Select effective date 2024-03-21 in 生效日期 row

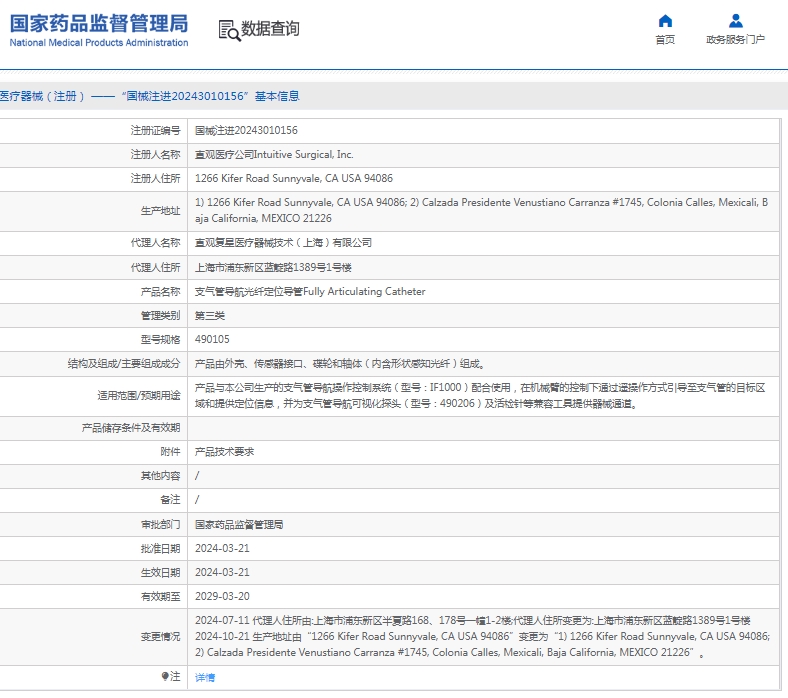click(222, 572)
